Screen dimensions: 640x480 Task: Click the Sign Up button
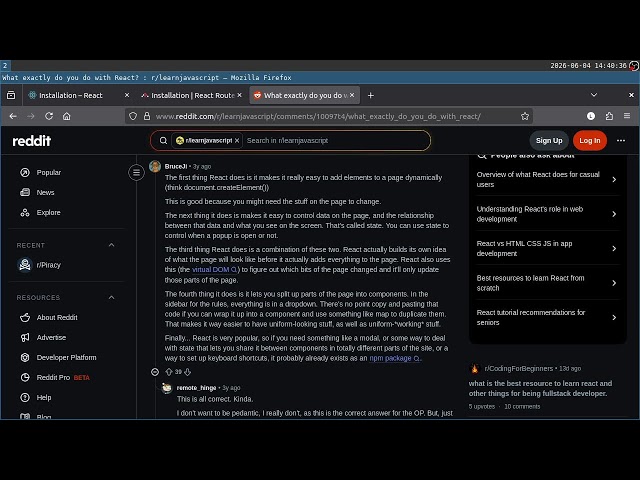[549, 140]
